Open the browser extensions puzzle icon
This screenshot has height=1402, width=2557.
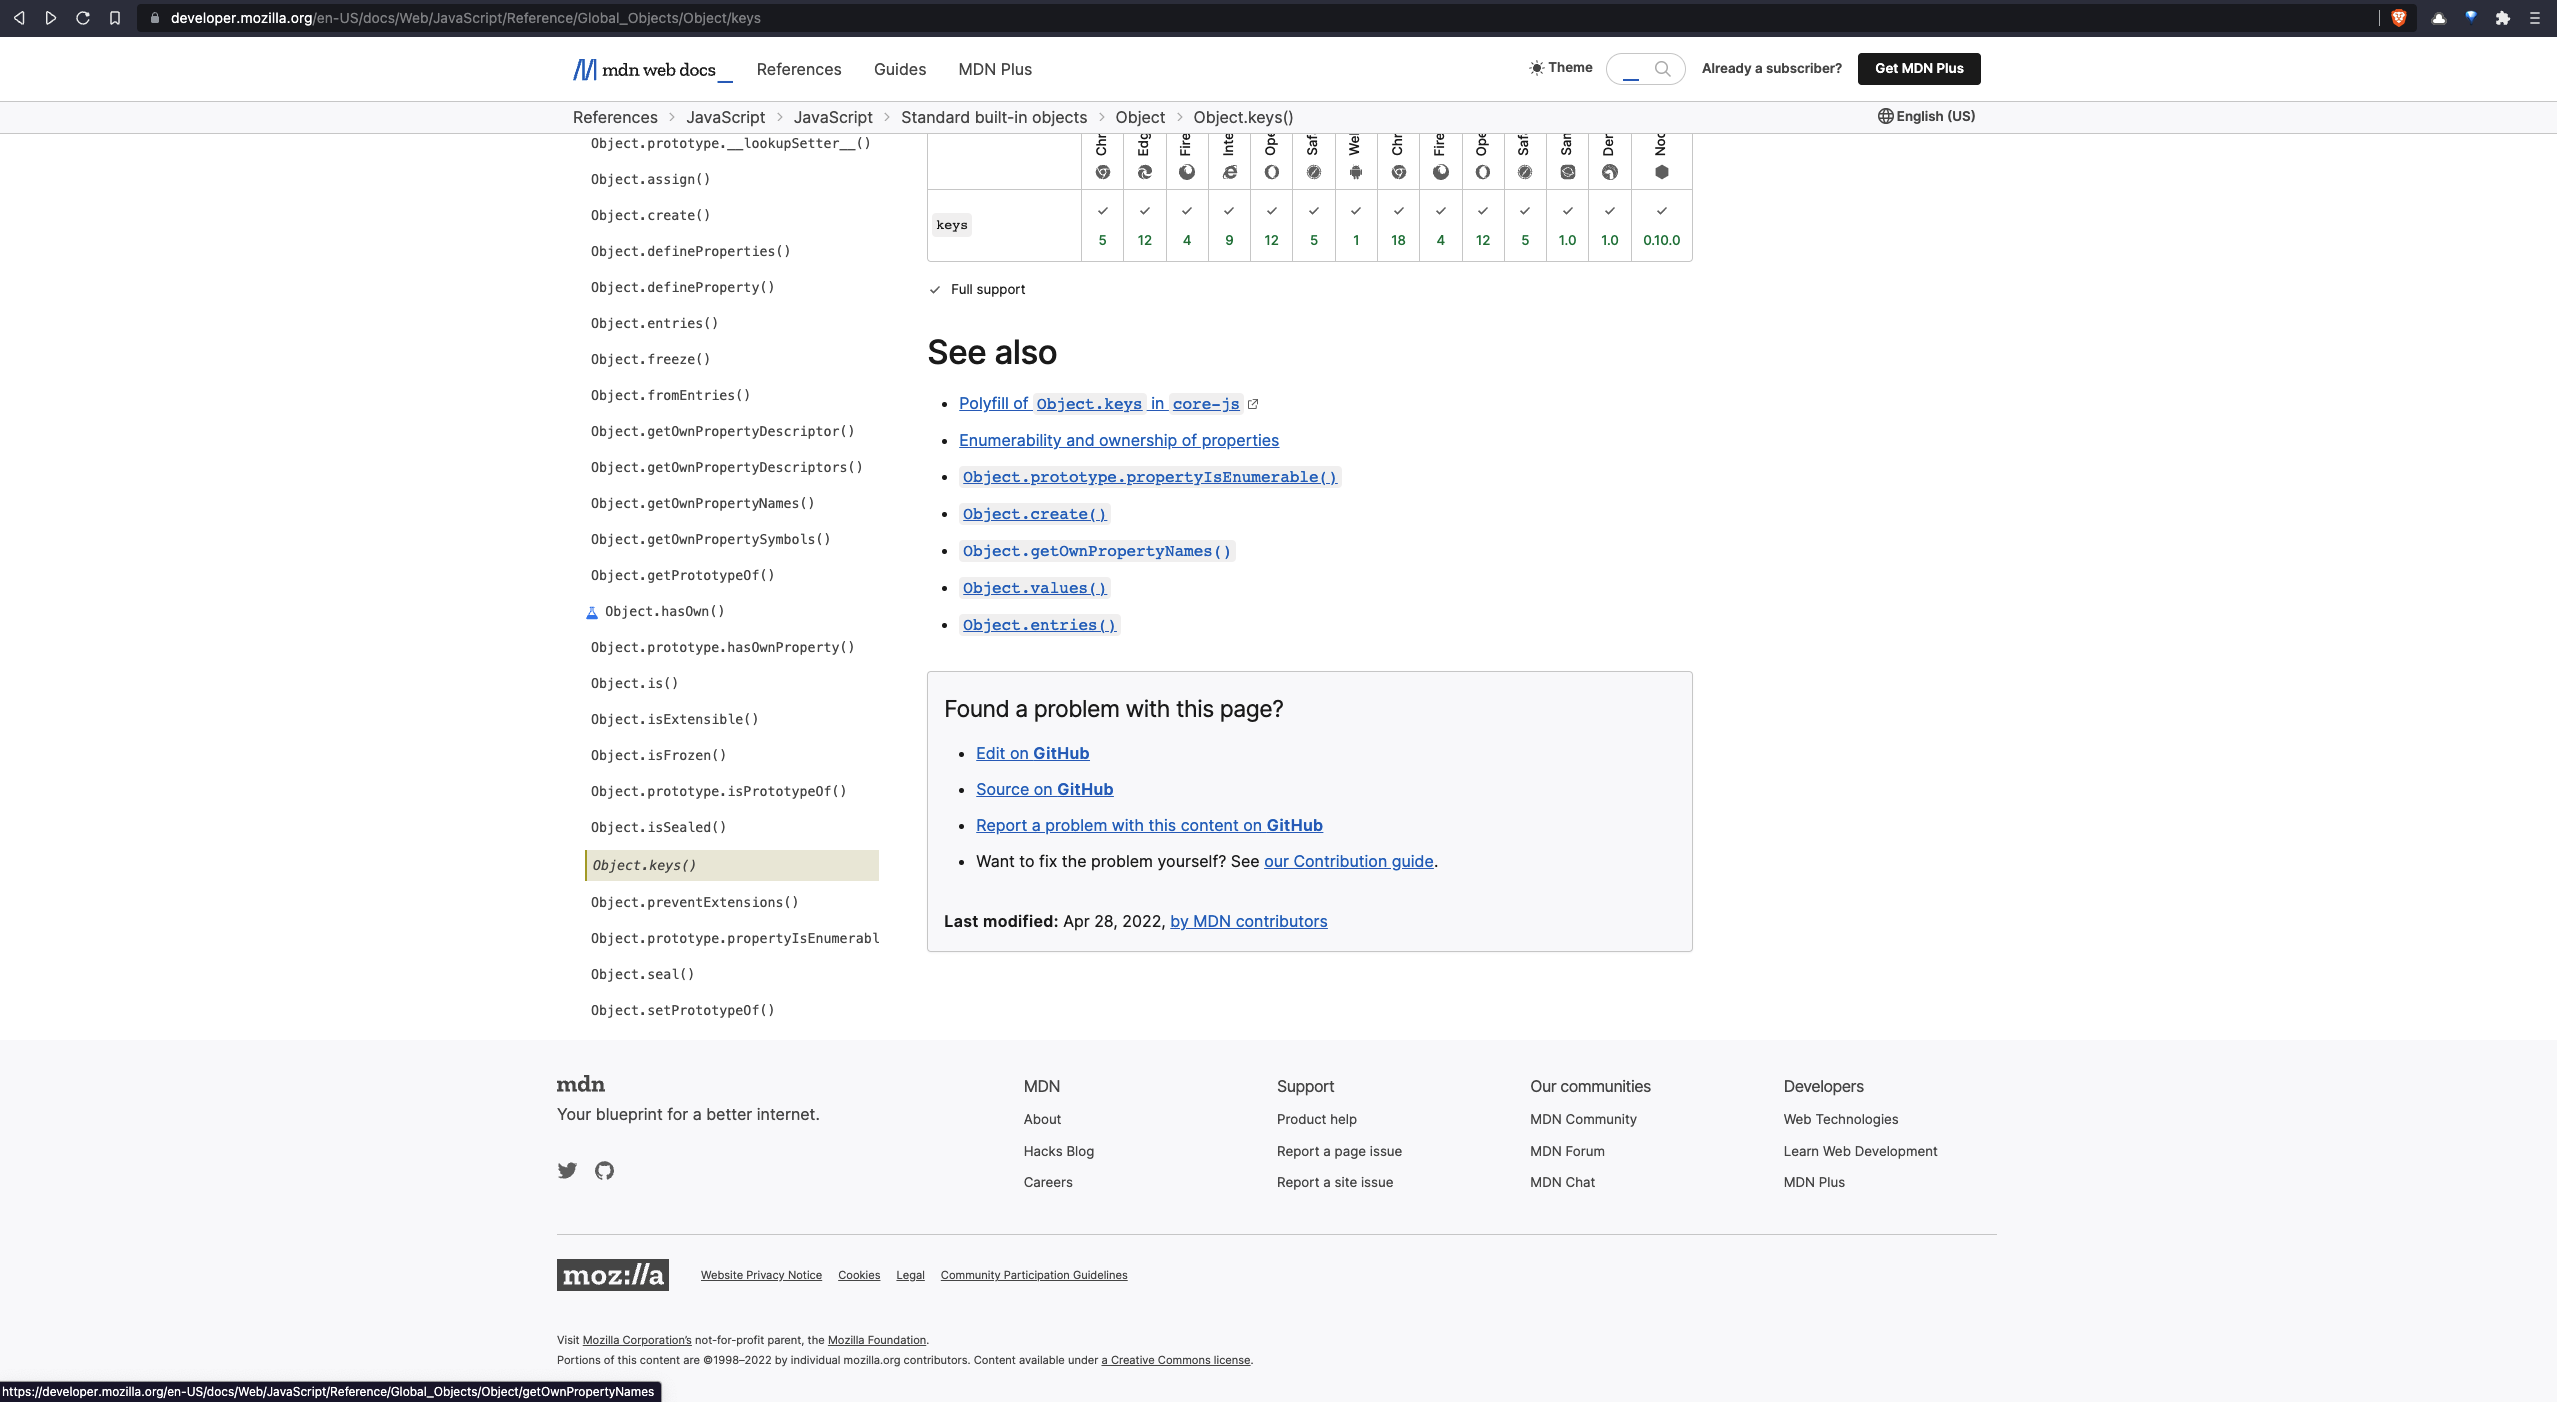click(x=2504, y=17)
